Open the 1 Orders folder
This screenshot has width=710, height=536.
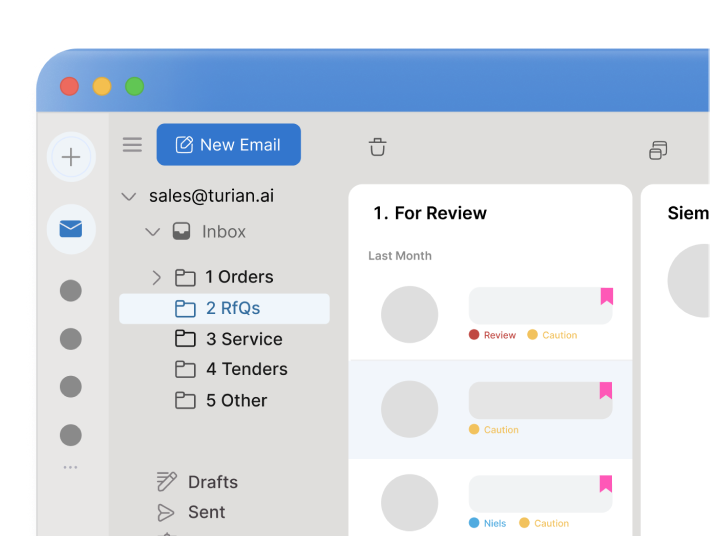click(224, 277)
